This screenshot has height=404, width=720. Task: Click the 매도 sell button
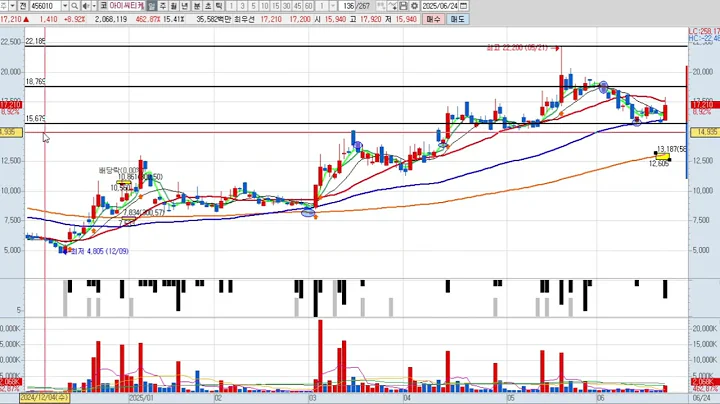pos(457,19)
